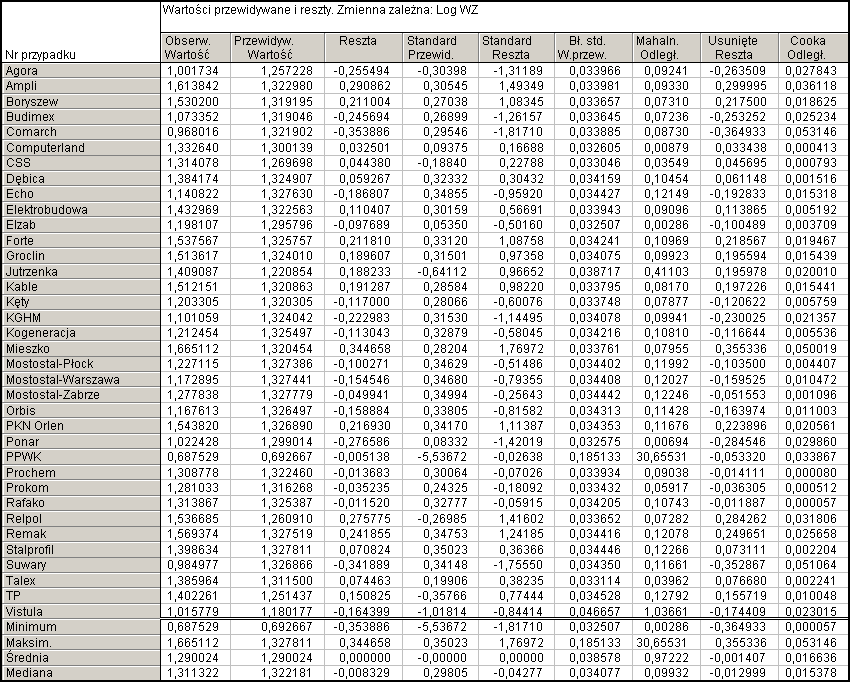Click the Mostostal-Warszawa row label

pos(81,379)
